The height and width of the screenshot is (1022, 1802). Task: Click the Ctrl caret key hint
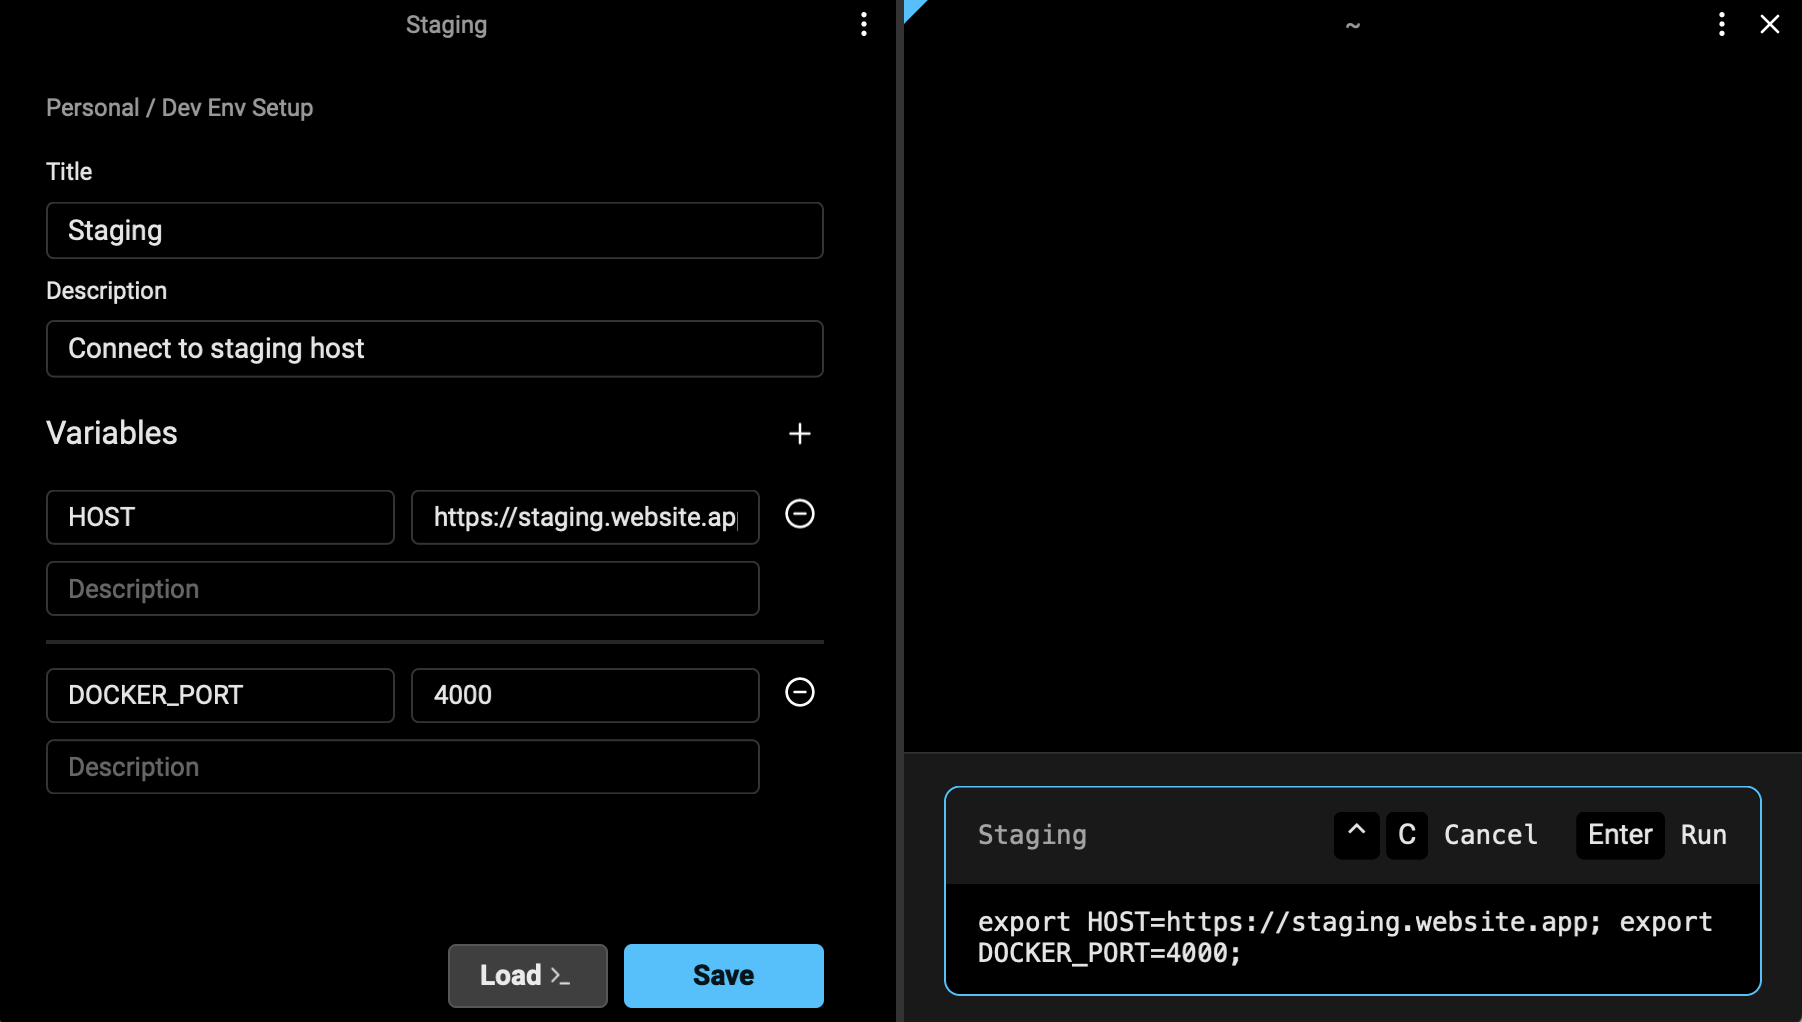(x=1356, y=835)
